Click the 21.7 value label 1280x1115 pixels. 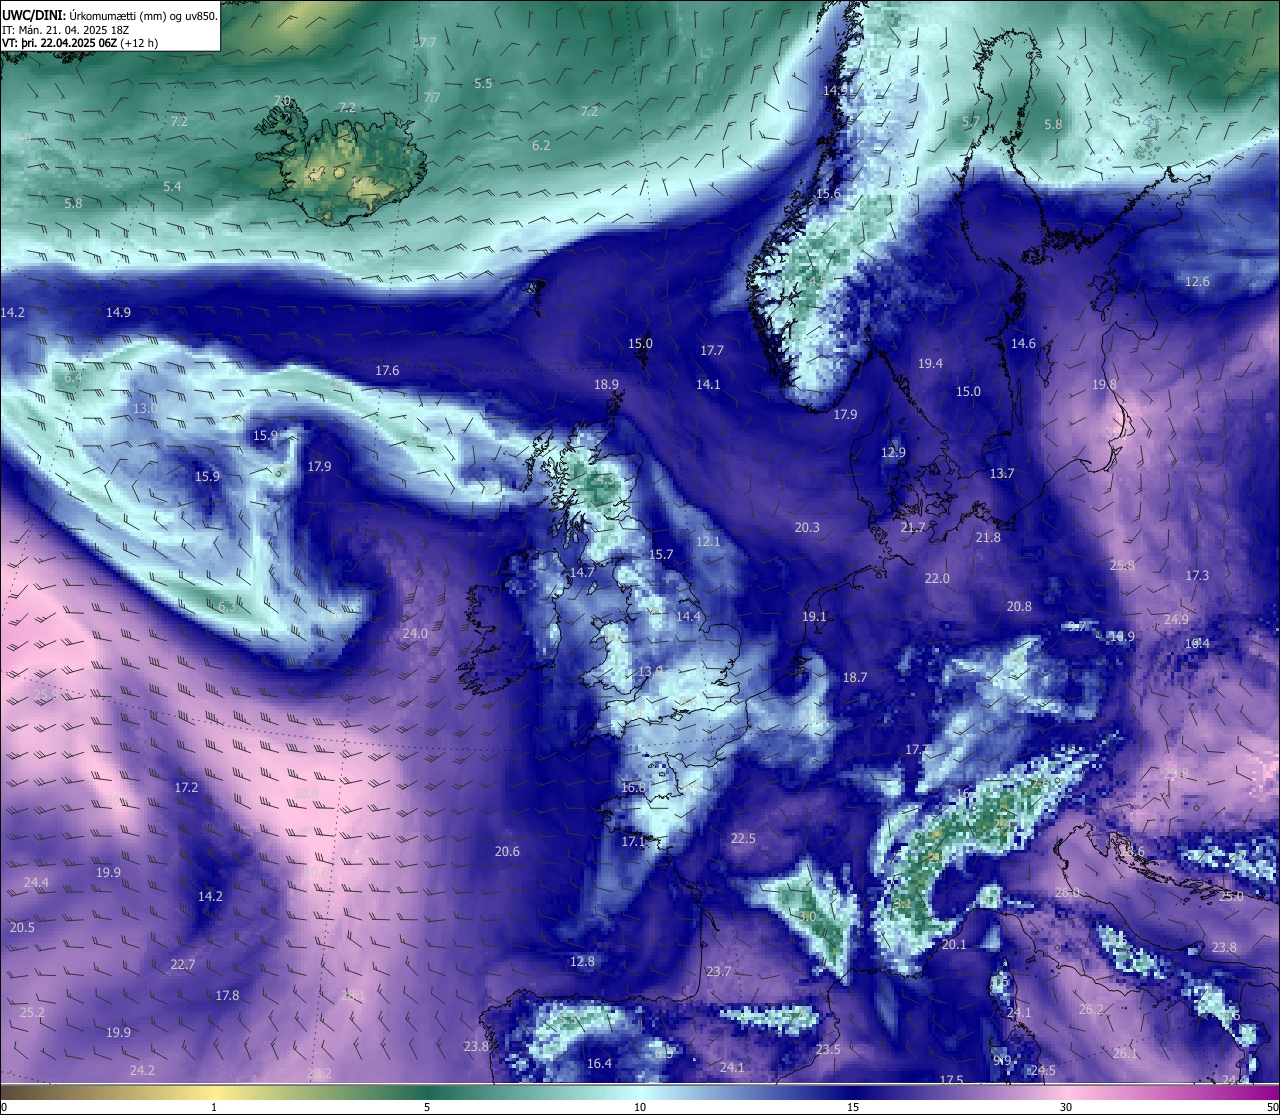[913, 527]
